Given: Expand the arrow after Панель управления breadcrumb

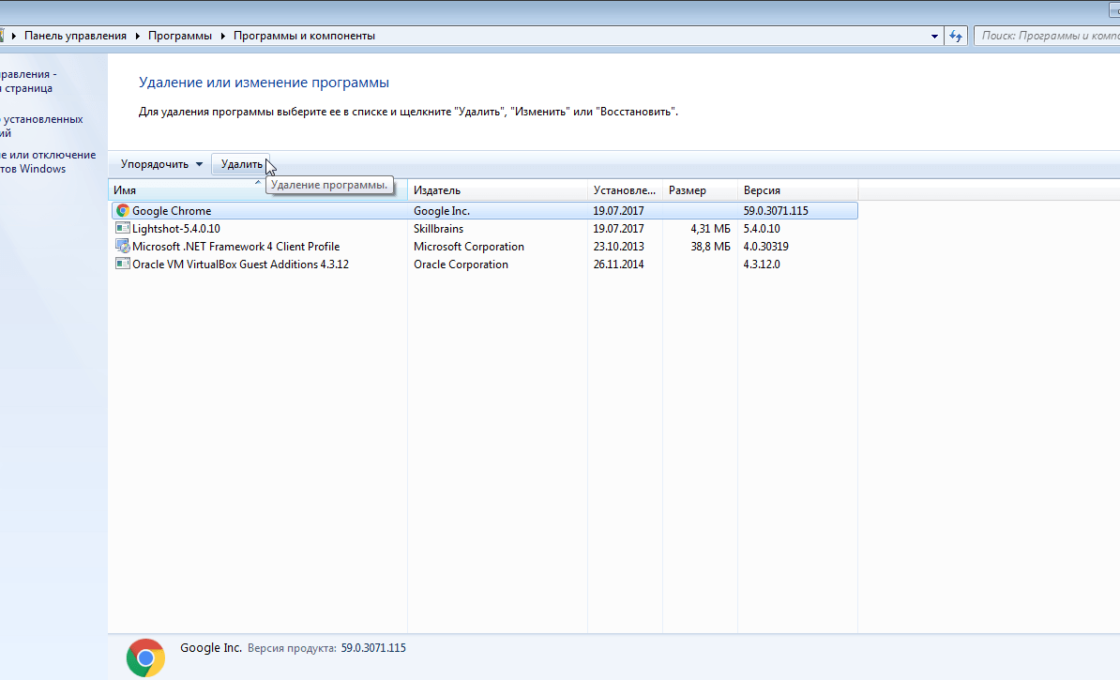Looking at the screenshot, I should [137, 36].
